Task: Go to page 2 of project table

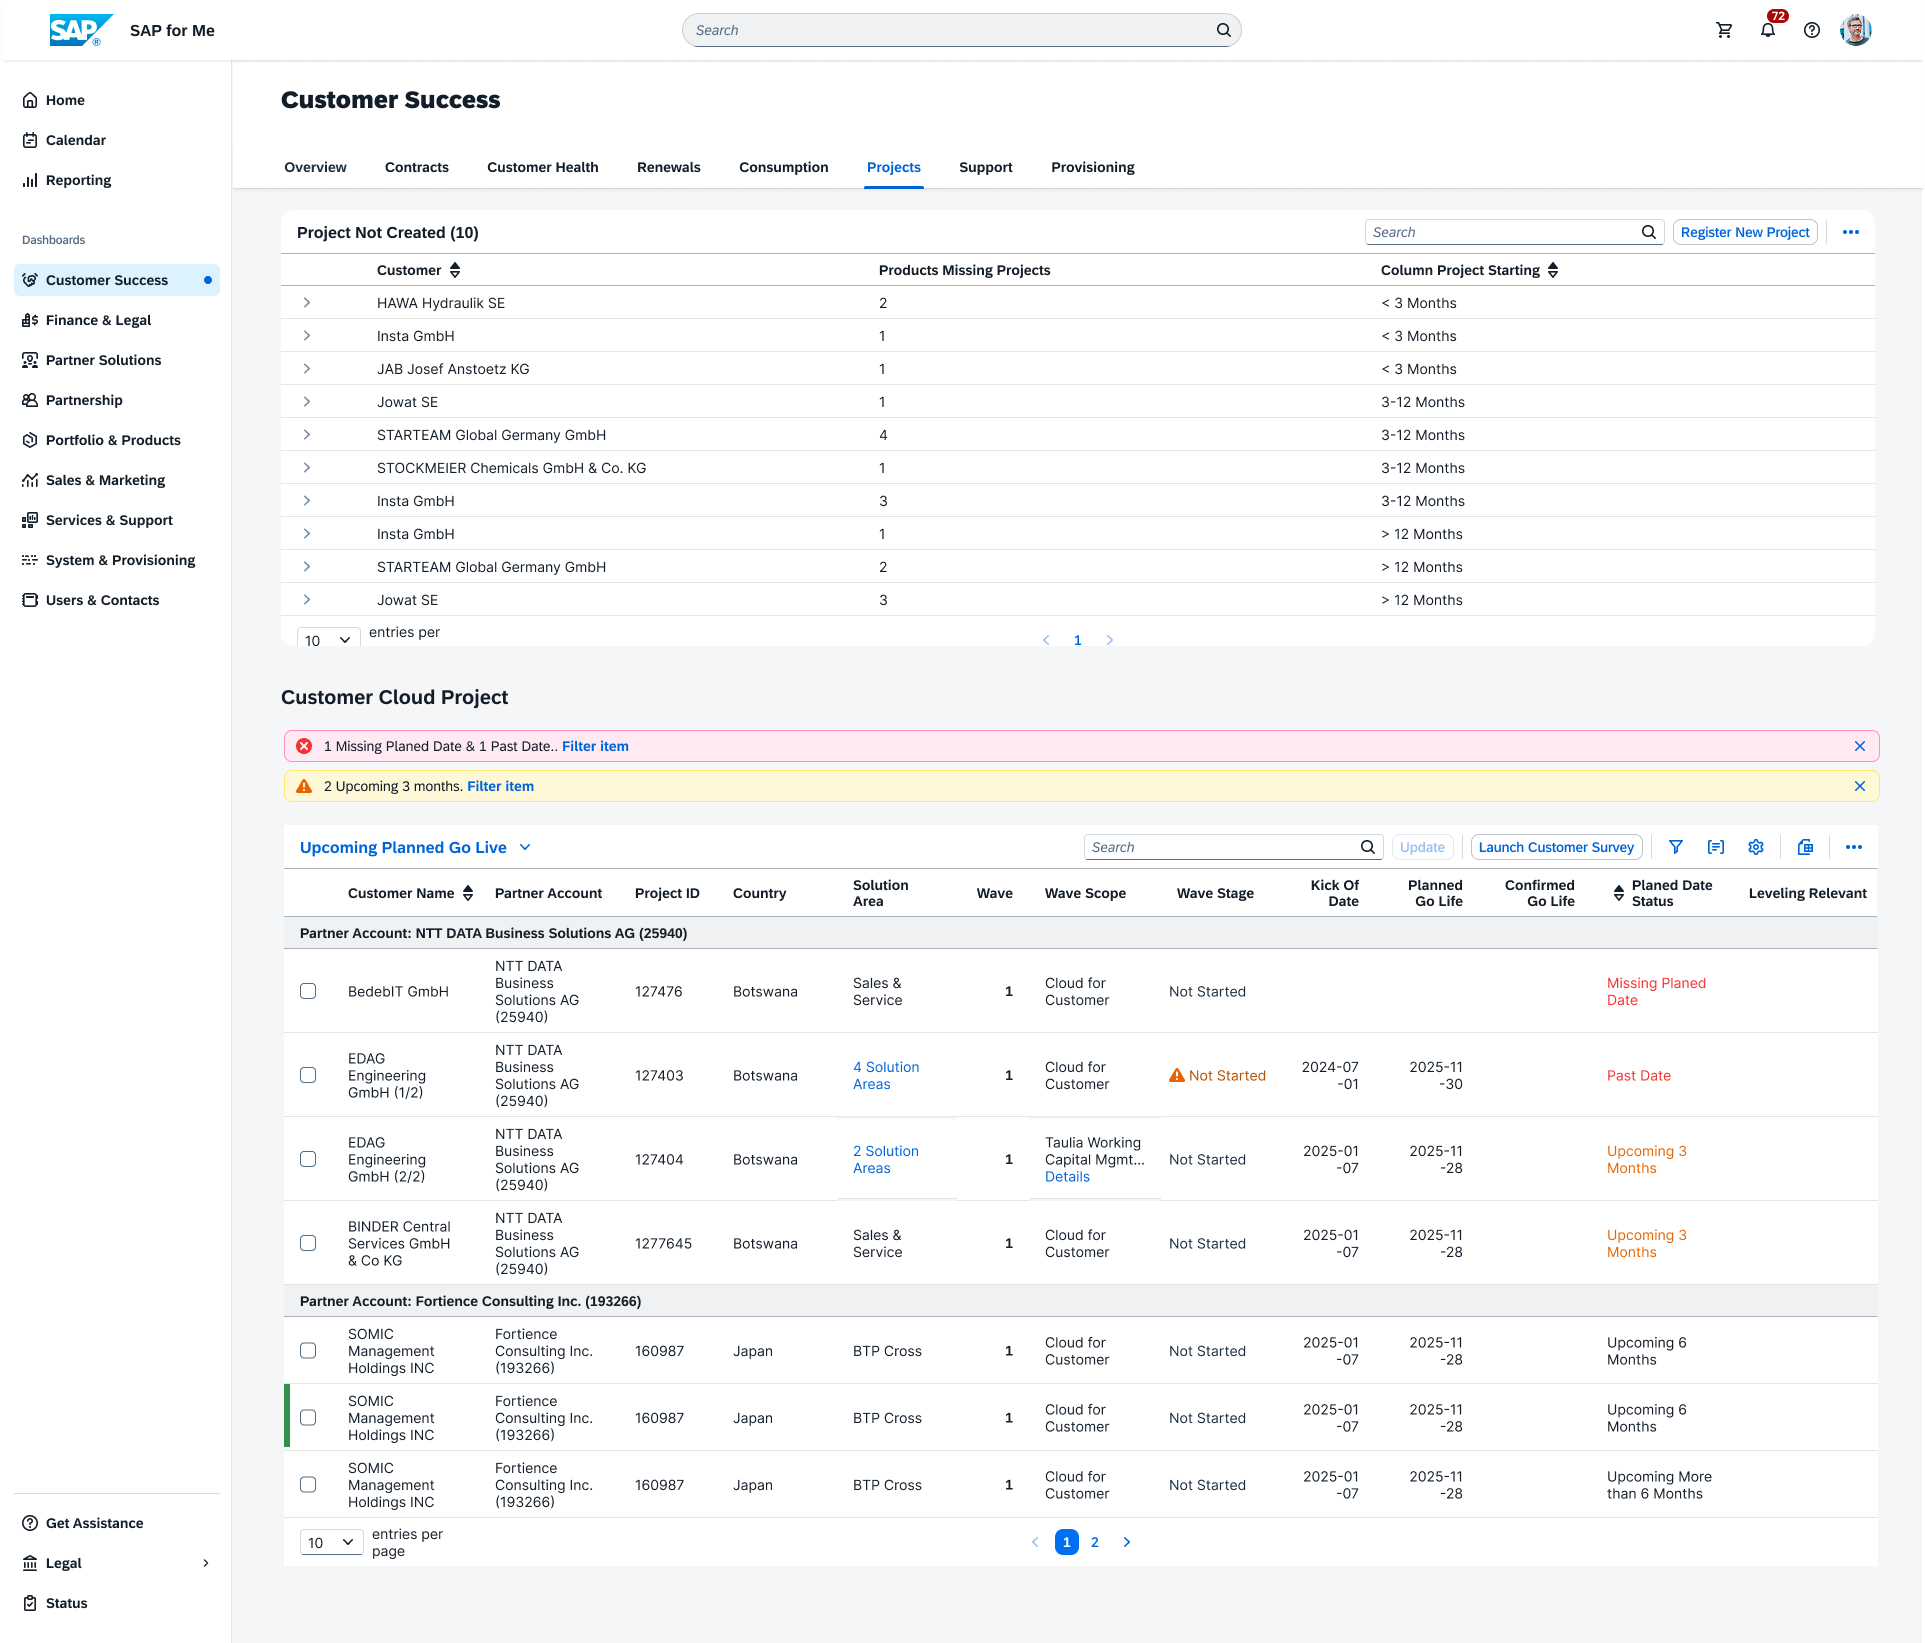Action: [x=1095, y=1542]
